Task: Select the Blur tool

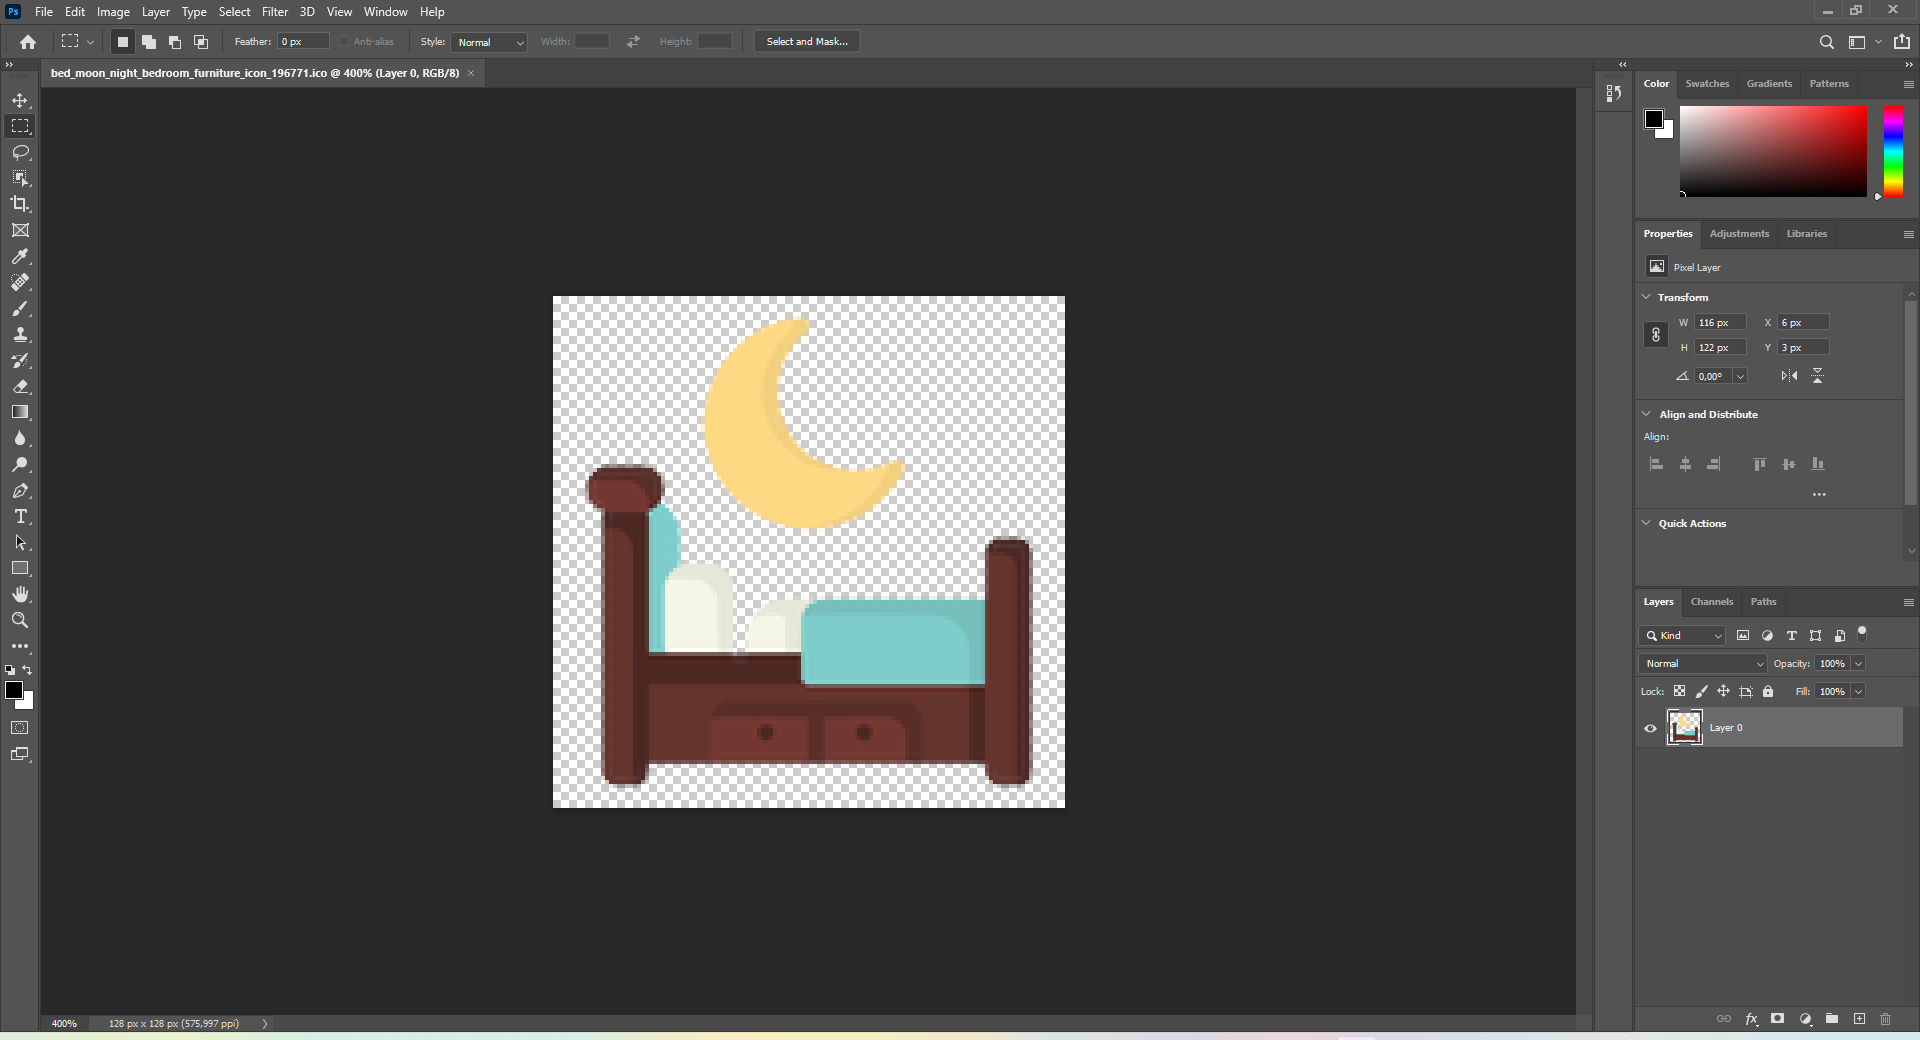Action: click(x=20, y=438)
